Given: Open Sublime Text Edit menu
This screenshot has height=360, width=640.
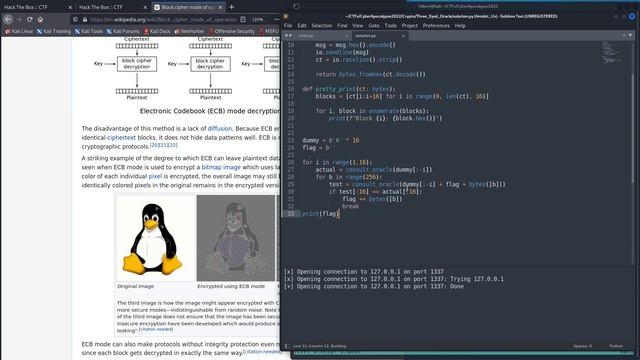Looking at the screenshot, I should click(302, 26).
